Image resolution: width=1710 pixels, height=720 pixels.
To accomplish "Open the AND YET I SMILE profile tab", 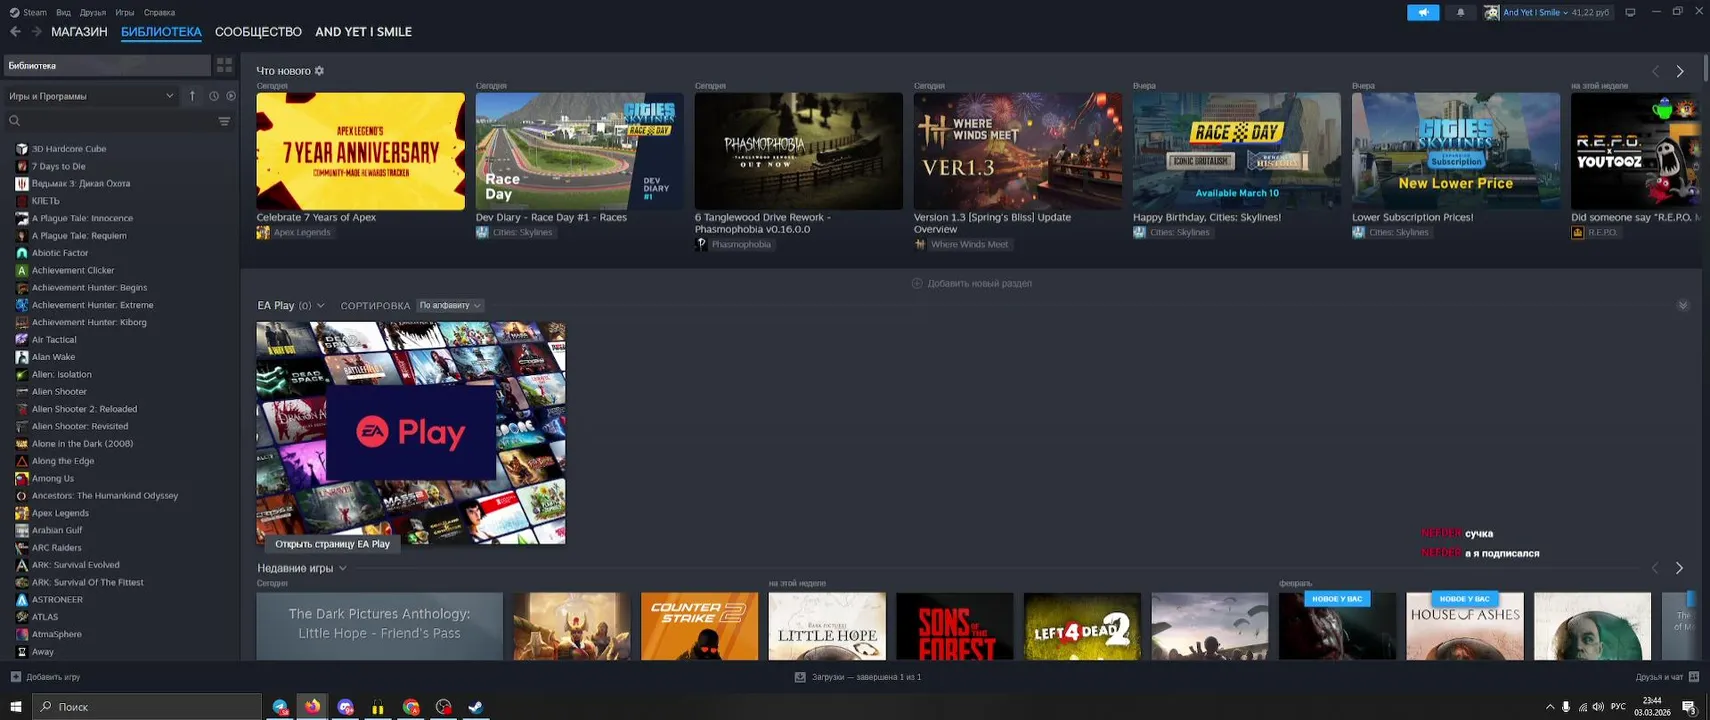I will (364, 32).
